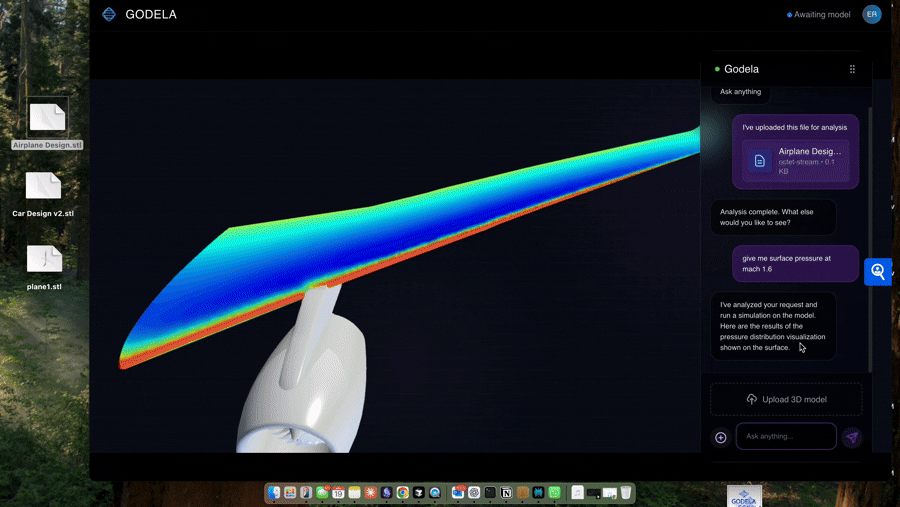Click the Upload 3D model button
This screenshot has height=507, width=900.
click(786, 399)
